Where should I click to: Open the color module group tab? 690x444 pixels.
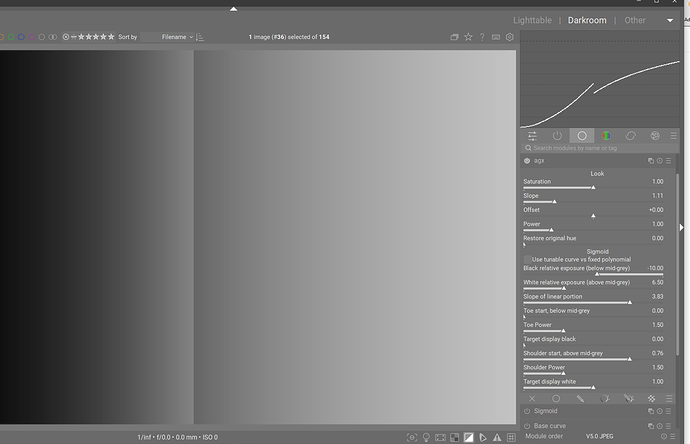(606, 135)
